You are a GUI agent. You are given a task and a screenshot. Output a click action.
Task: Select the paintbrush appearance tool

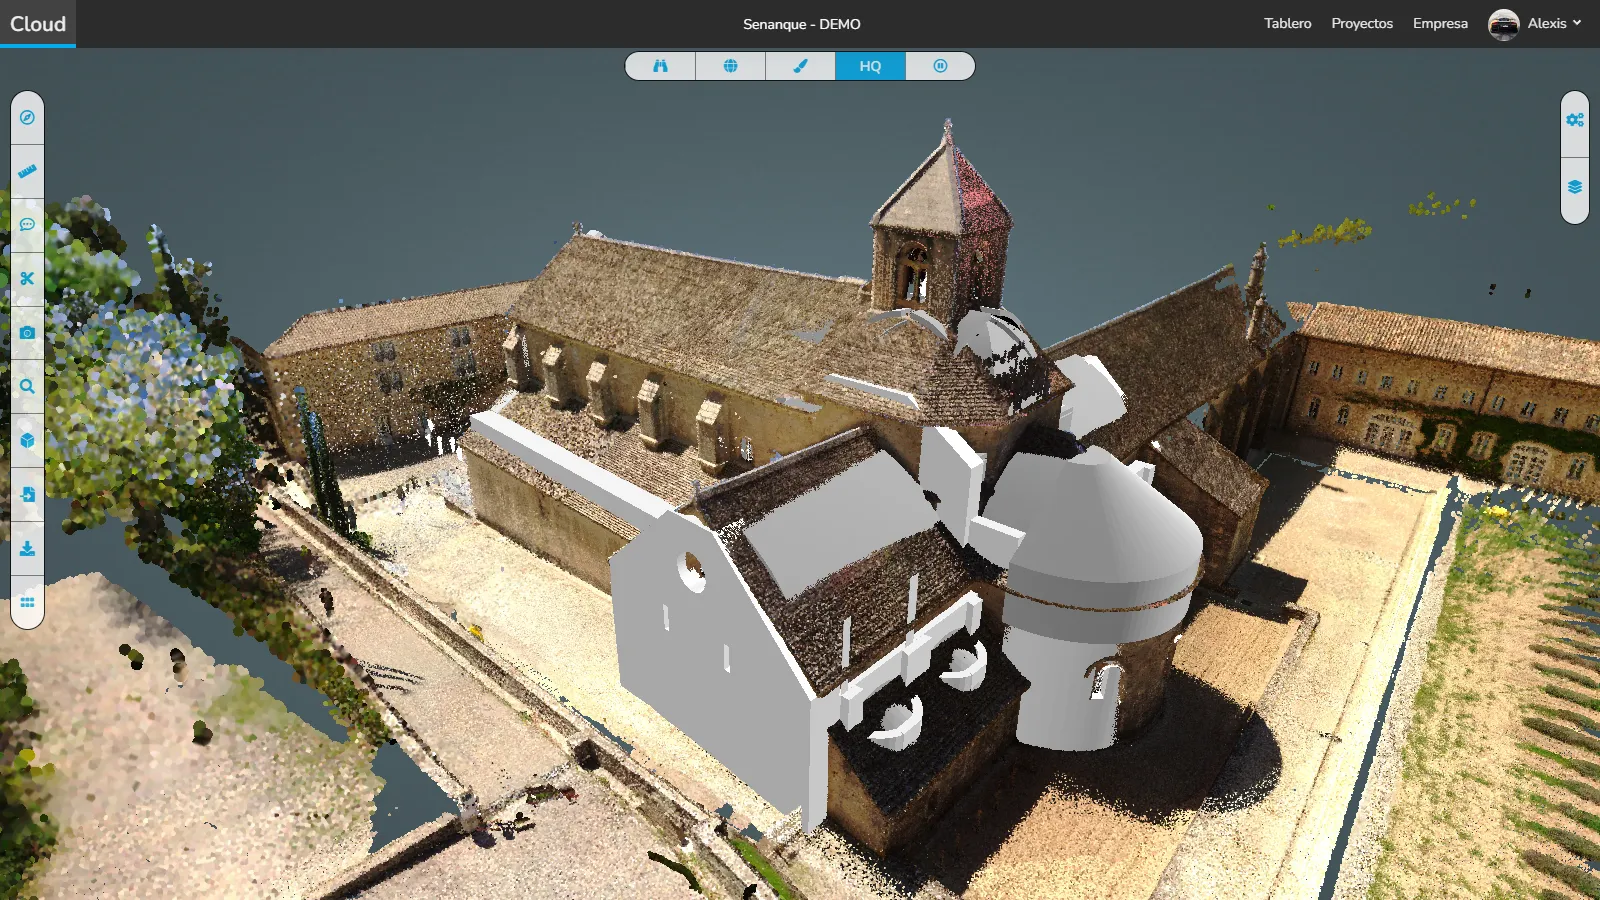(x=800, y=66)
